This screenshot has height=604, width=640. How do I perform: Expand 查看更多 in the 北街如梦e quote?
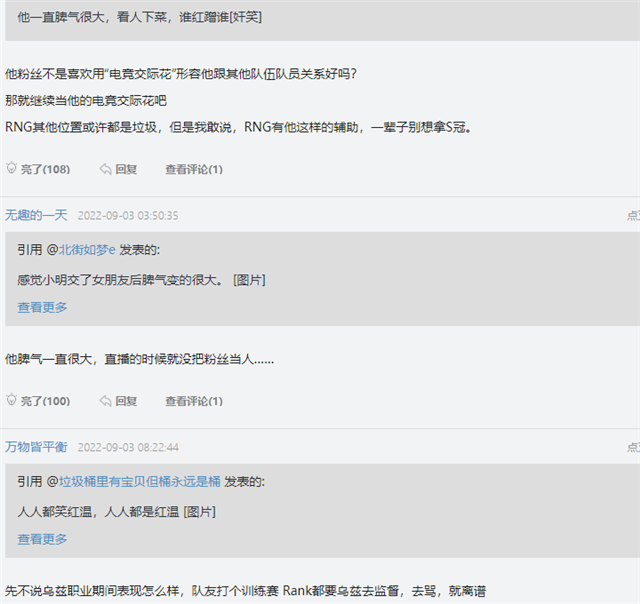pyautogui.click(x=42, y=307)
